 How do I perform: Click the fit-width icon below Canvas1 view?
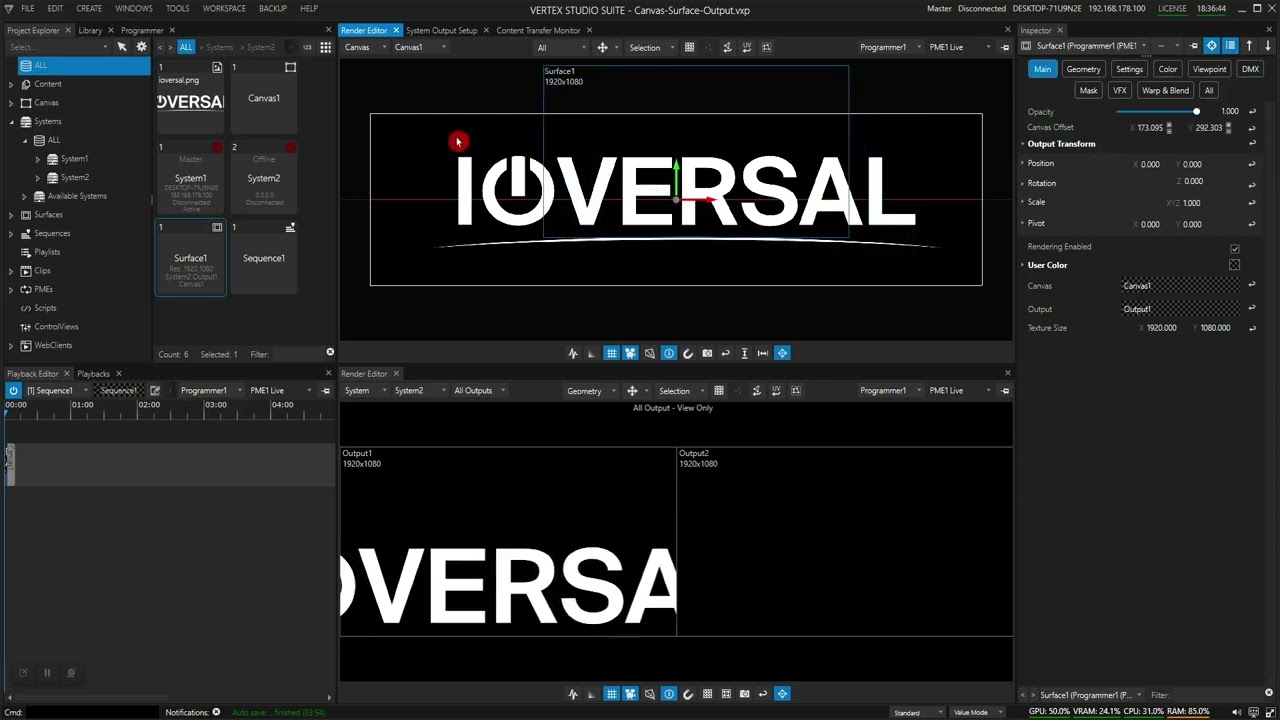(x=763, y=353)
